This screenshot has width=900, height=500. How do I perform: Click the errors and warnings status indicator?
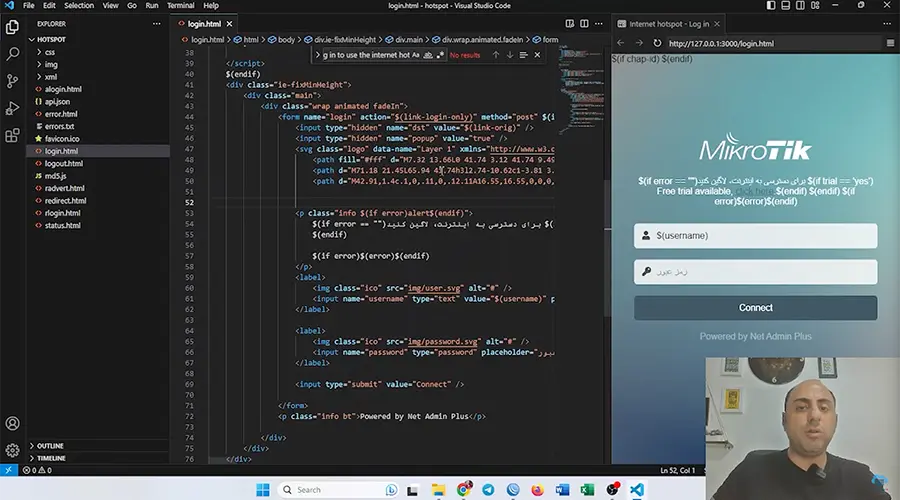tap(37, 470)
